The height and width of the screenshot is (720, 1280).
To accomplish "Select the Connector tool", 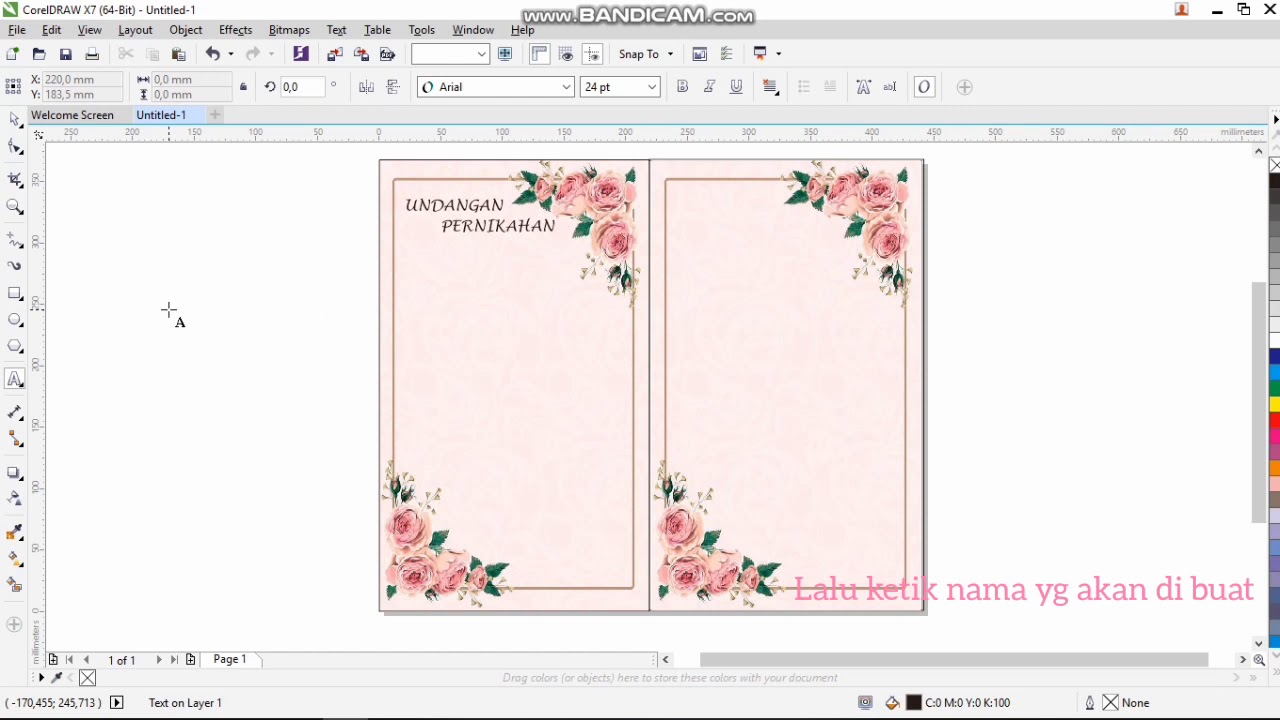I will tap(14, 439).
